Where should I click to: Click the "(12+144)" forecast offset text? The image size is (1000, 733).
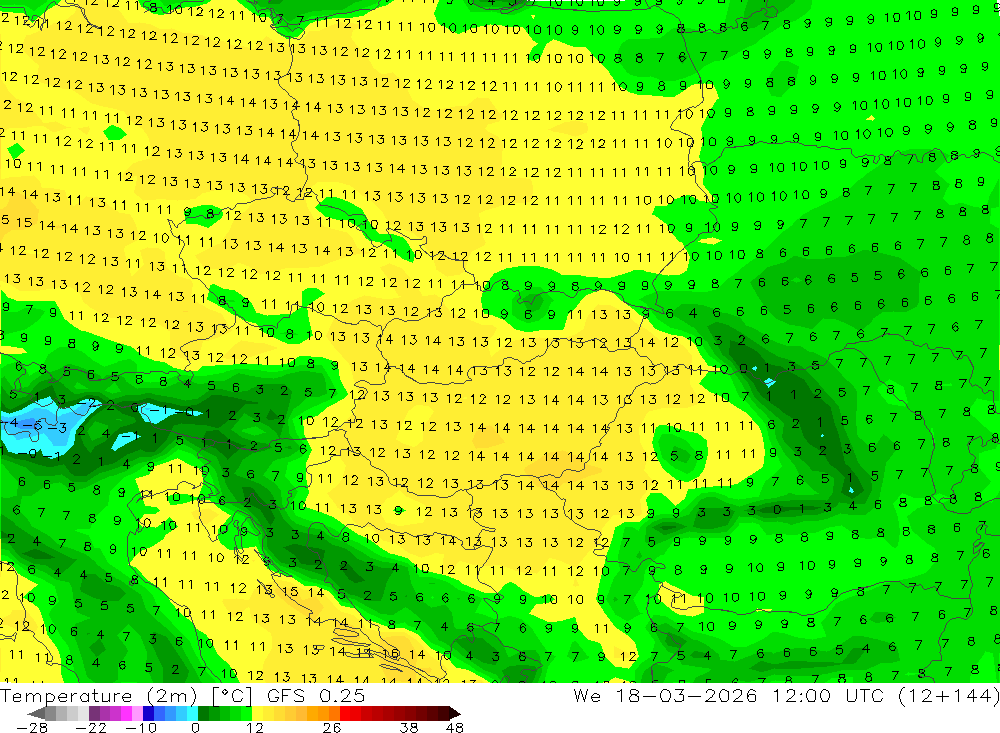pyautogui.click(x=949, y=696)
